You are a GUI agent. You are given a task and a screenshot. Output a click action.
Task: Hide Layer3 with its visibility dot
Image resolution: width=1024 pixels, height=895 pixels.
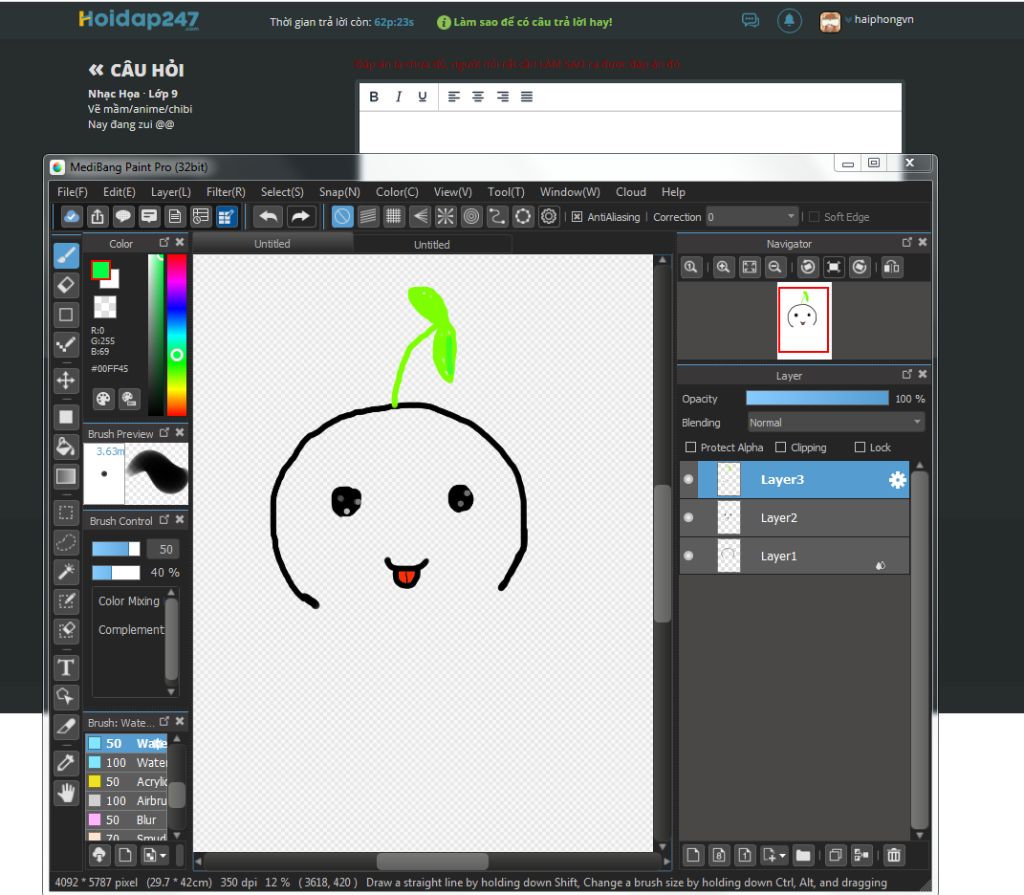[688, 480]
